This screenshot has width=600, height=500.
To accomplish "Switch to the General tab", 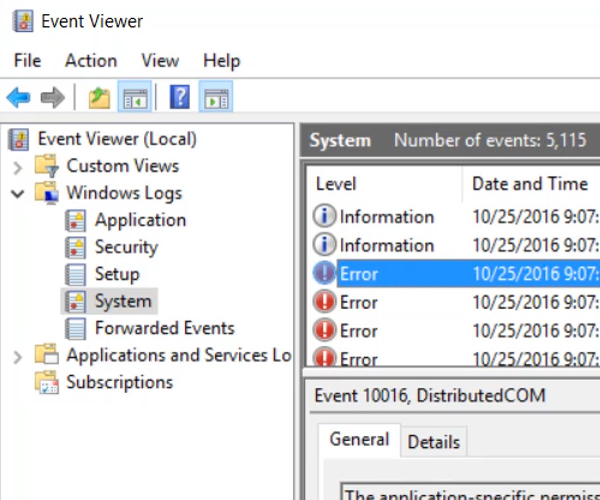I will (359, 439).
